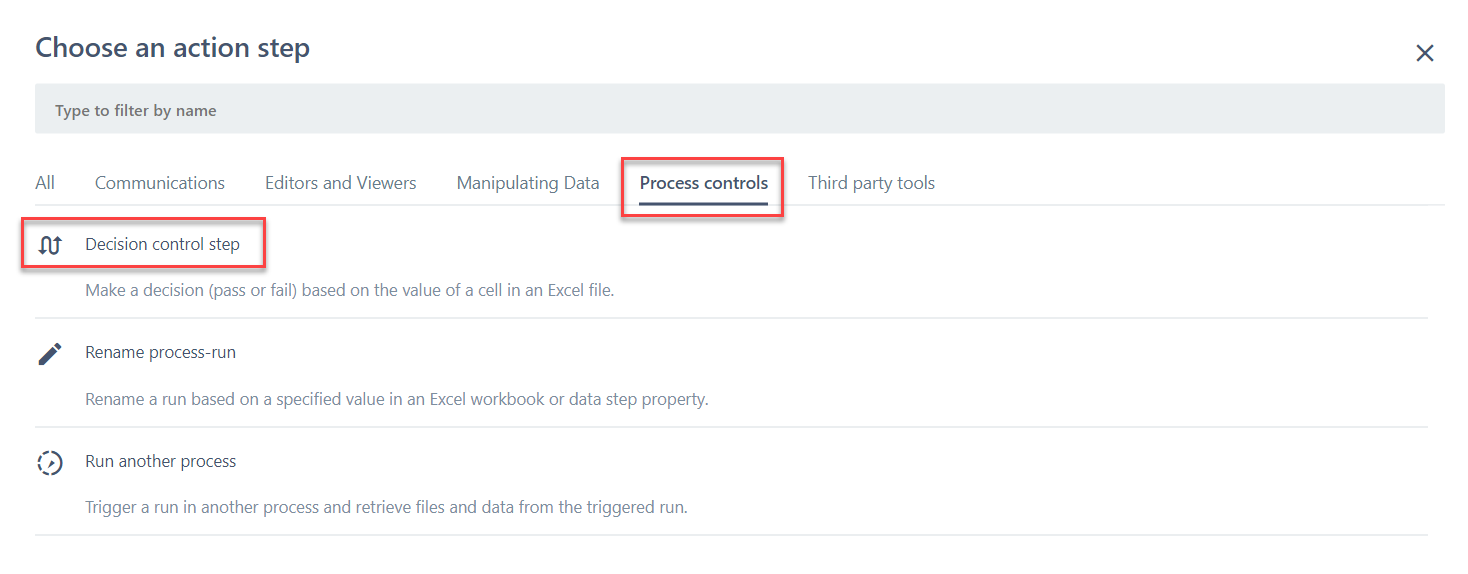This screenshot has height=574, width=1468.
Task: Click the Decision control step arrows icon
Action: point(50,245)
